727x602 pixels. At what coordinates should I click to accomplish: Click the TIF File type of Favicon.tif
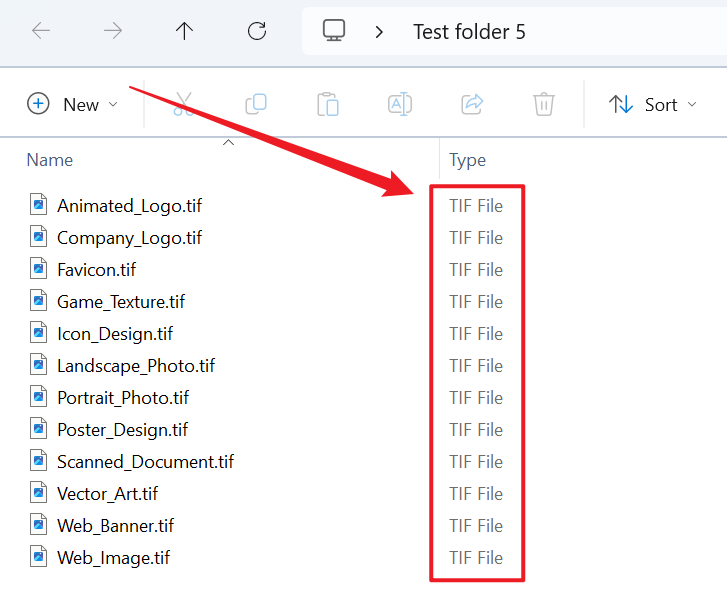click(476, 269)
